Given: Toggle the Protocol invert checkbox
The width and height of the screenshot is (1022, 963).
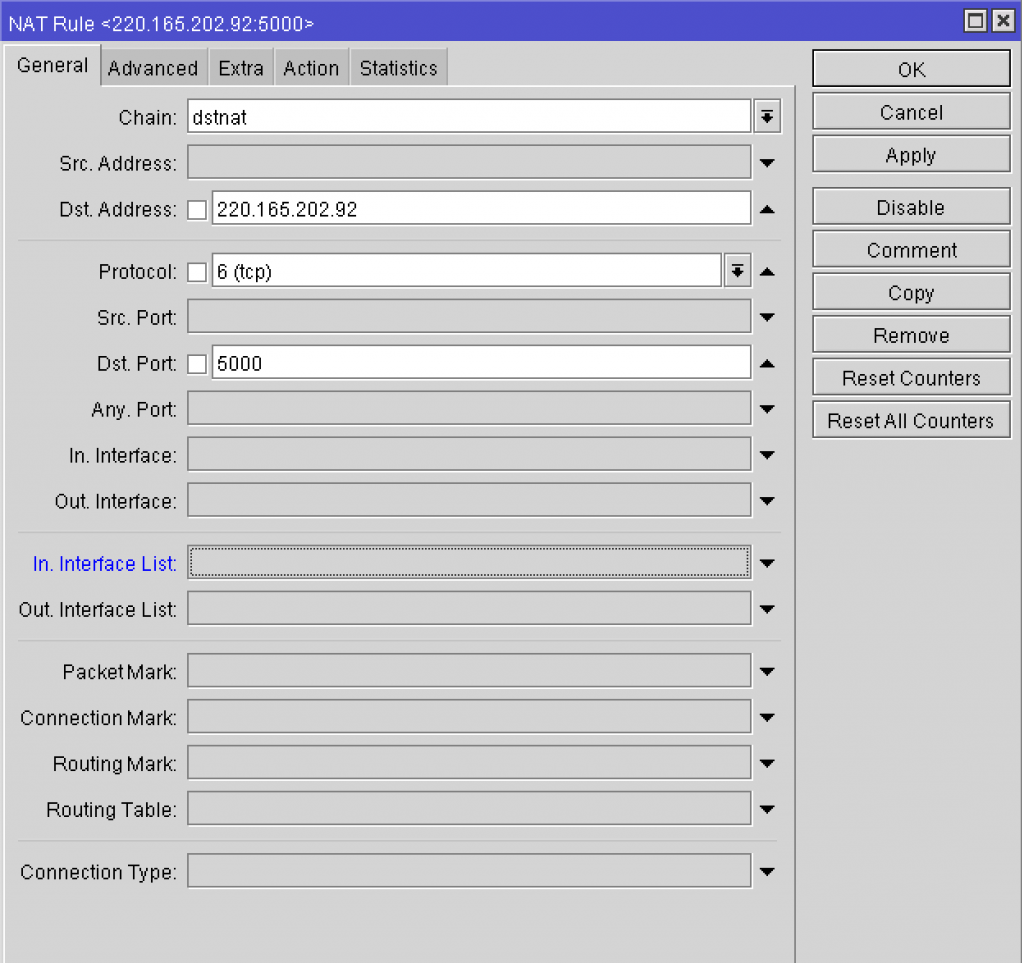Looking at the screenshot, I should [x=197, y=272].
